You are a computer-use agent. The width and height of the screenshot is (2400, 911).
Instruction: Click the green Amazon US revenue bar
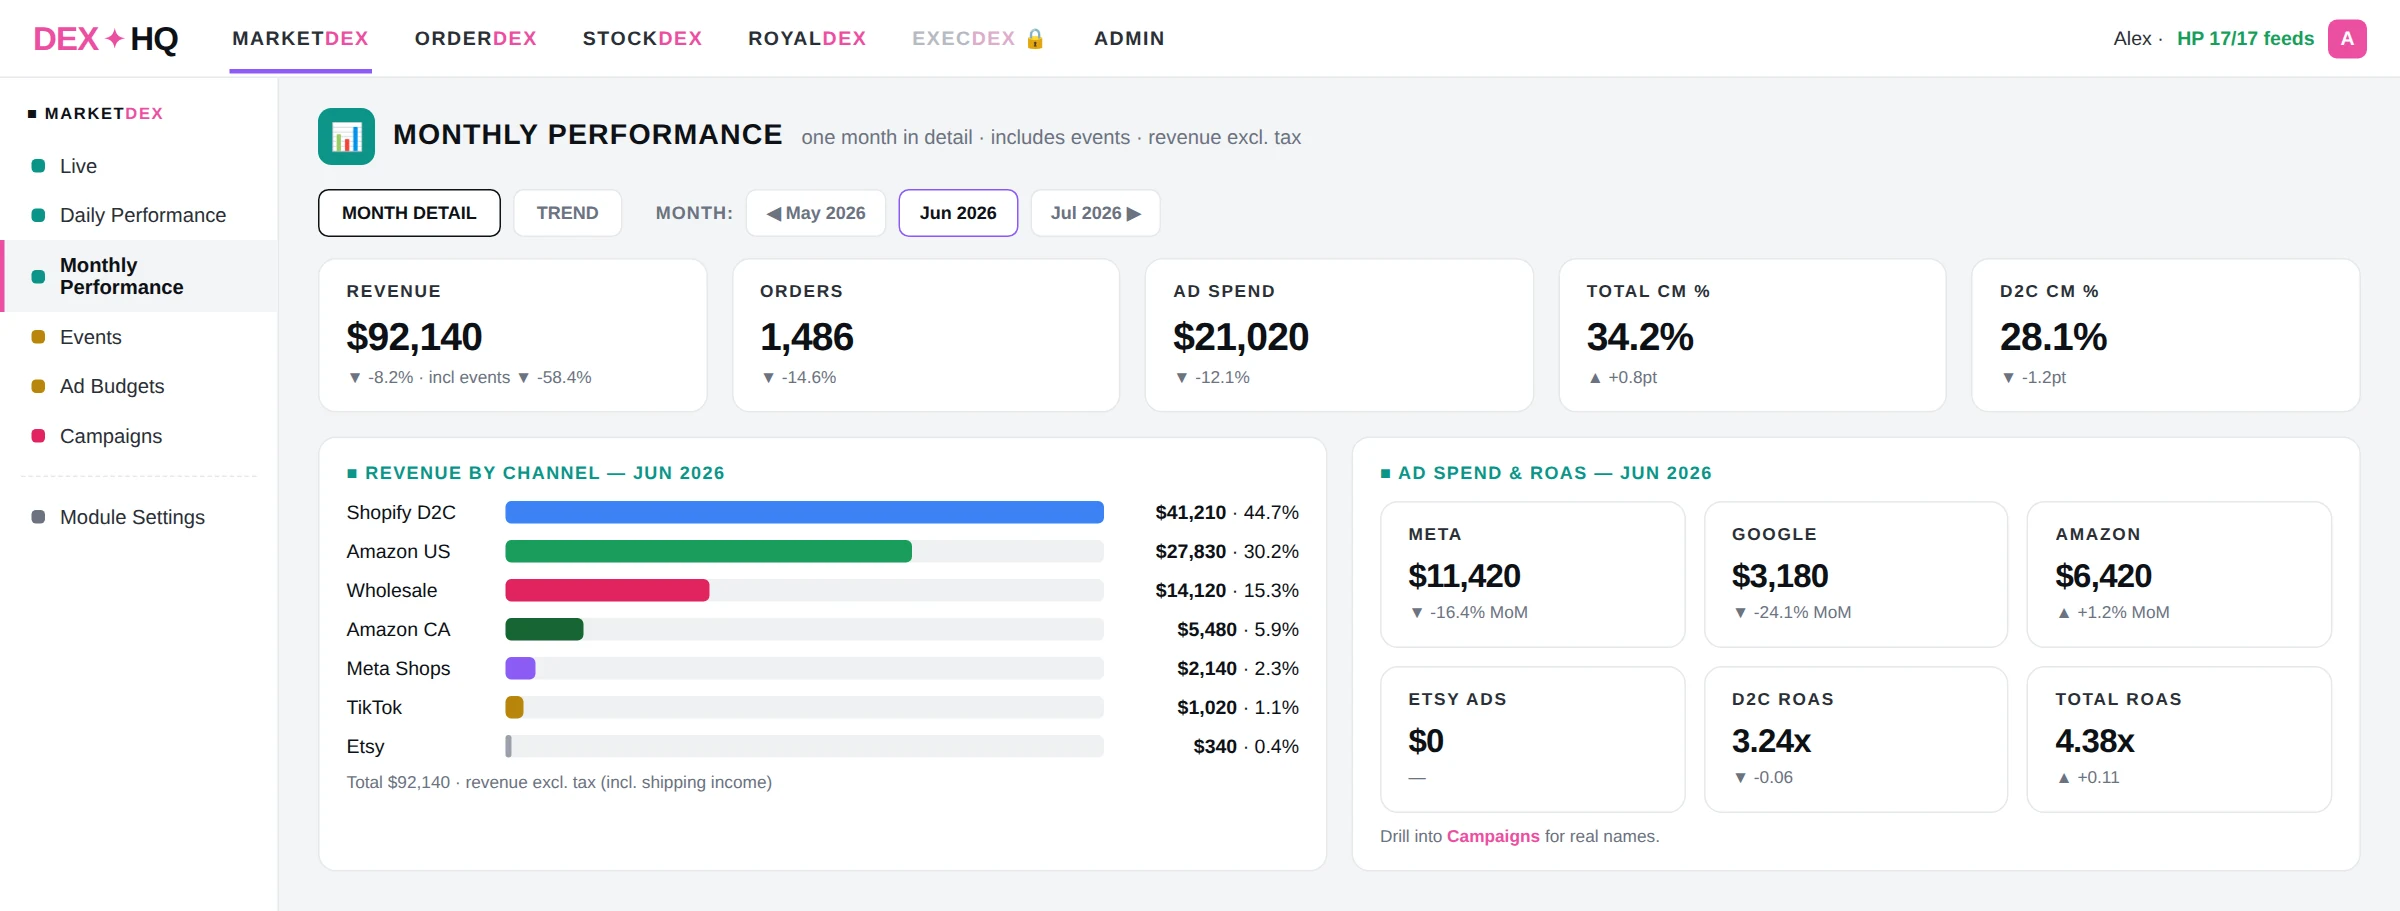[708, 551]
